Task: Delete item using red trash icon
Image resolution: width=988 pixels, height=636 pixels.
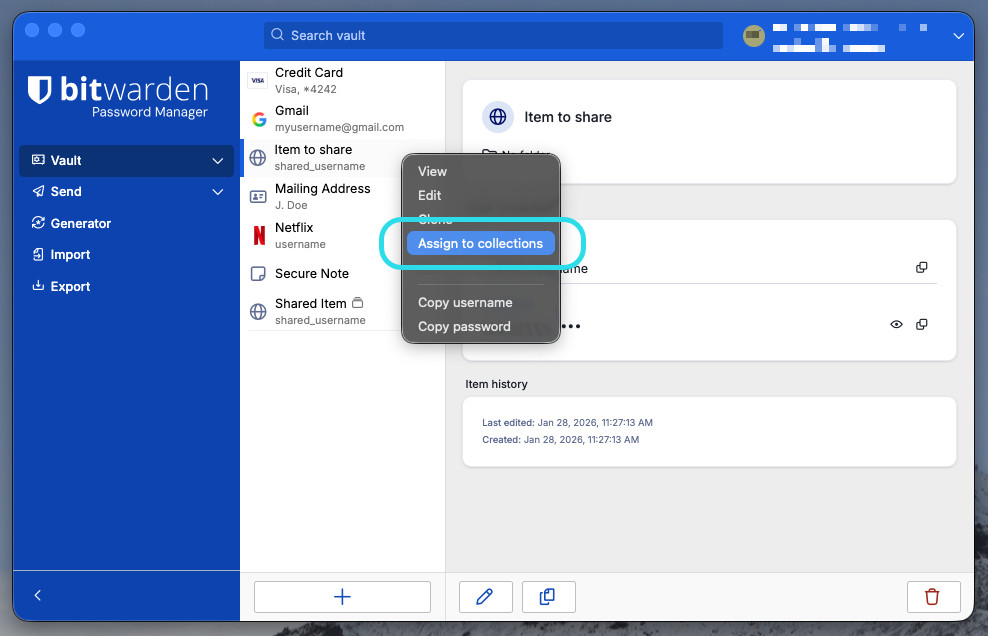Action: pyautogui.click(x=933, y=597)
